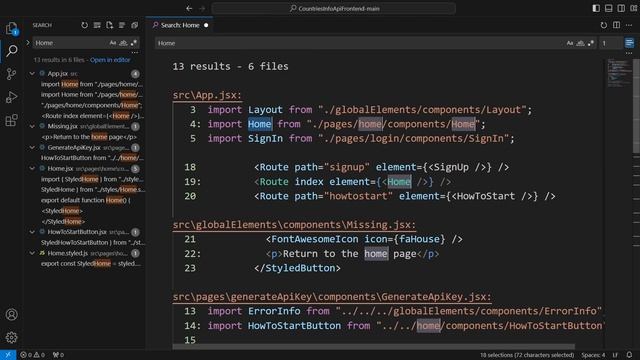The image size is (640, 360).
Task: Select the 'Search: Home' editor tab
Action: pyautogui.click(x=180, y=25)
